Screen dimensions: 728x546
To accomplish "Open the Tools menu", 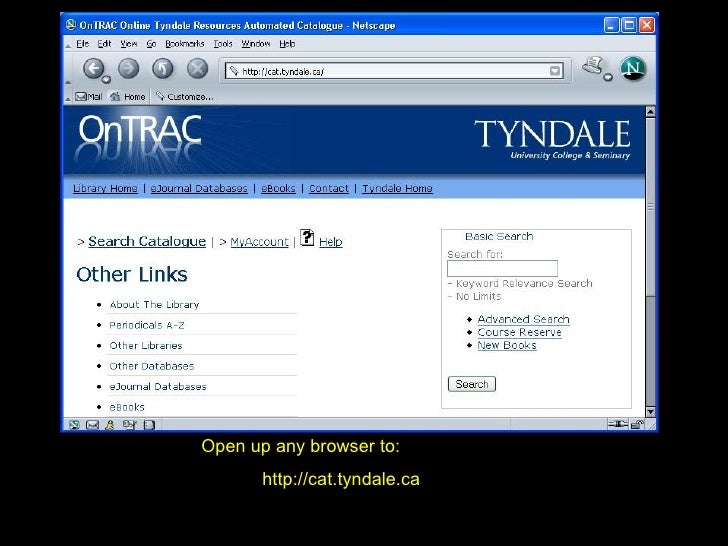I will pyautogui.click(x=222, y=44).
